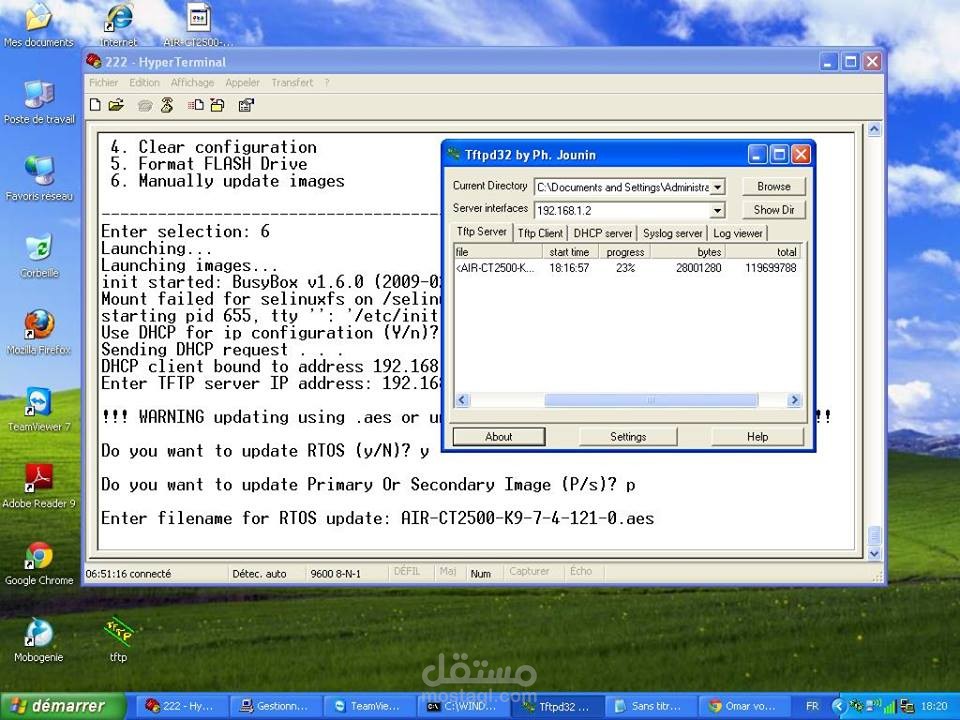Click the Tftpd32 title bar app icon
The height and width of the screenshot is (720, 960).
click(x=454, y=154)
